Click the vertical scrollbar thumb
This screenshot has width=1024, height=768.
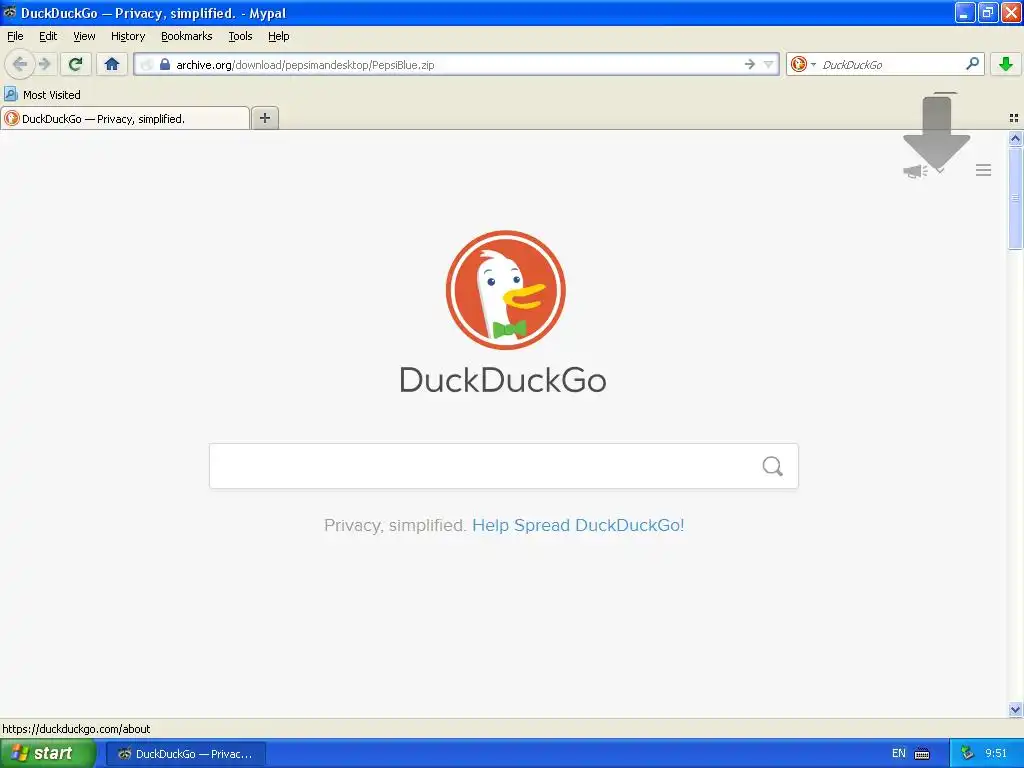pos(1015,198)
